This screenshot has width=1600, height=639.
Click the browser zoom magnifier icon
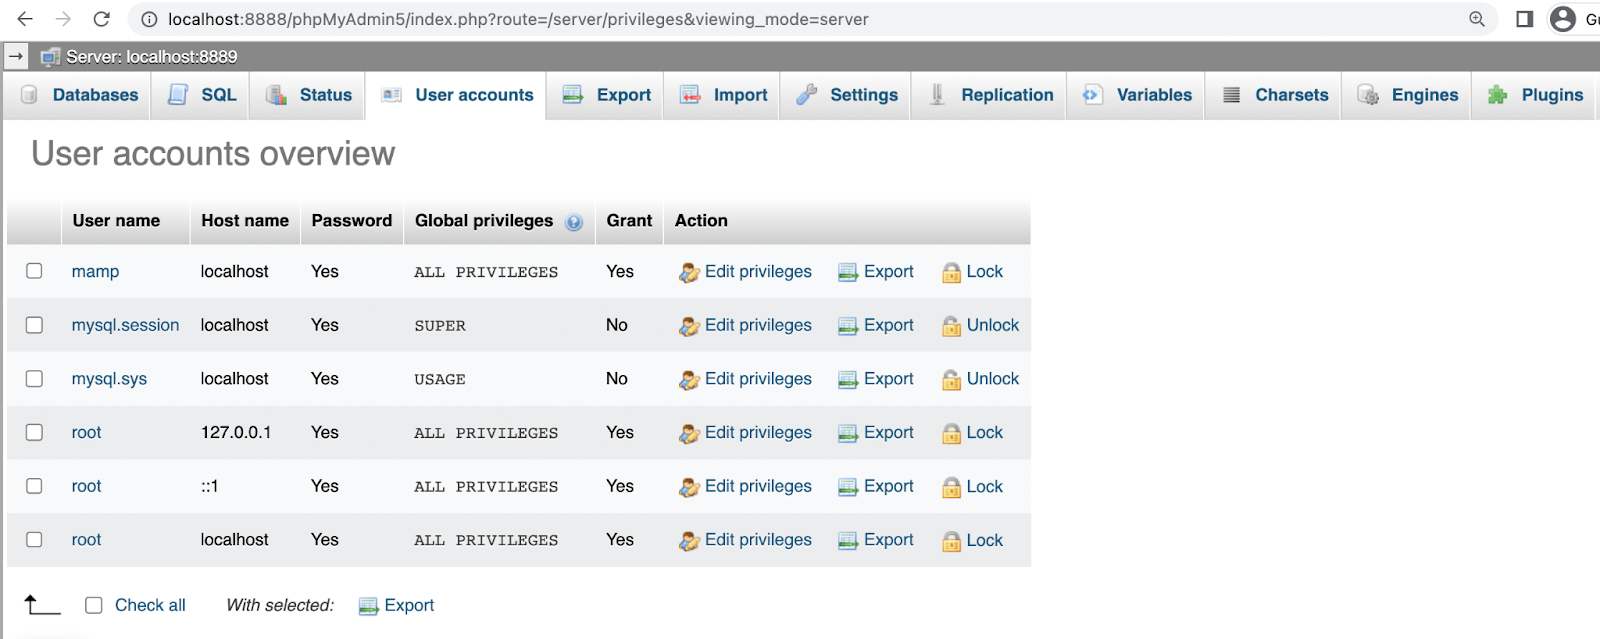tap(1477, 19)
